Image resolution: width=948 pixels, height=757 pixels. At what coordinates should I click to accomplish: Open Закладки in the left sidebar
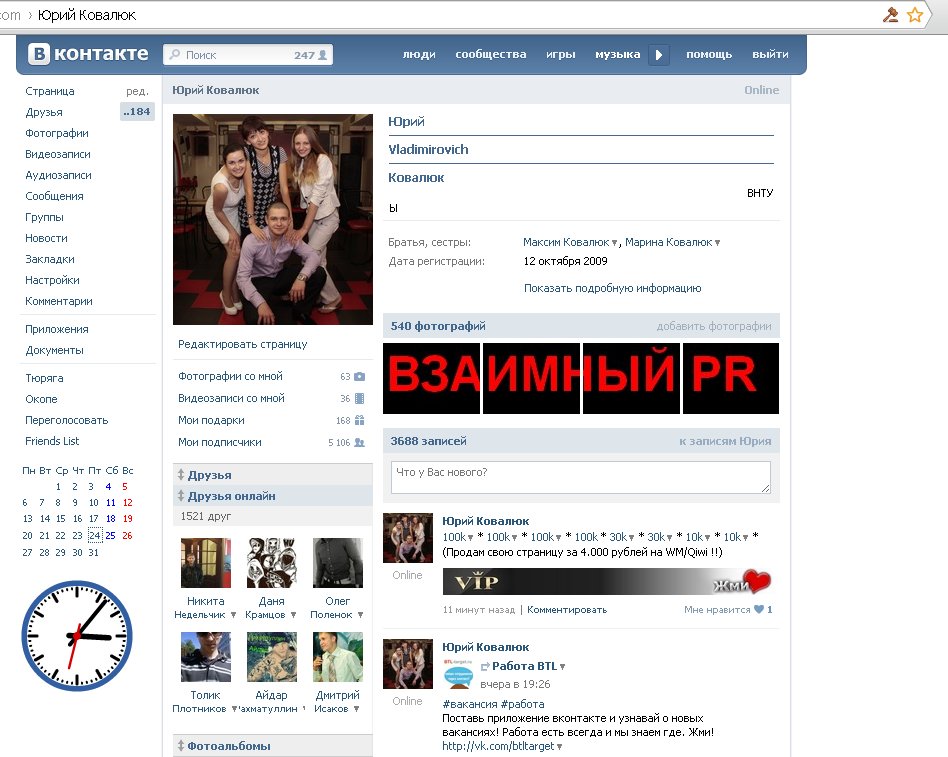[x=50, y=259]
